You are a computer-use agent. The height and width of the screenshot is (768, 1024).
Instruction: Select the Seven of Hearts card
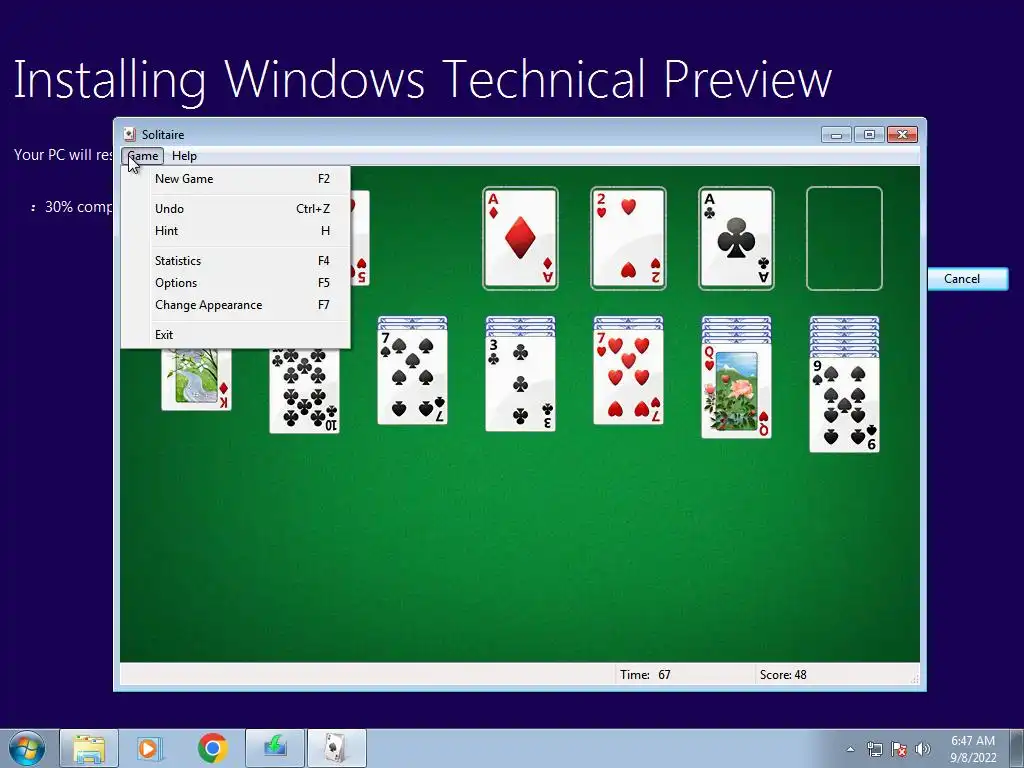[x=628, y=377]
